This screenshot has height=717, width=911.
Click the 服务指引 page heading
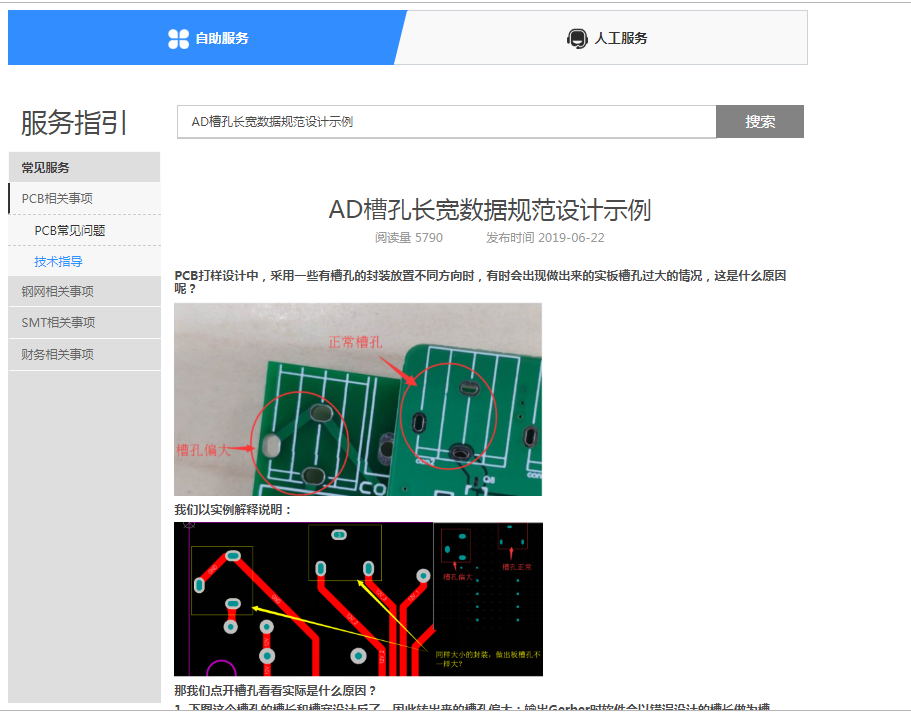click(75, 123)
